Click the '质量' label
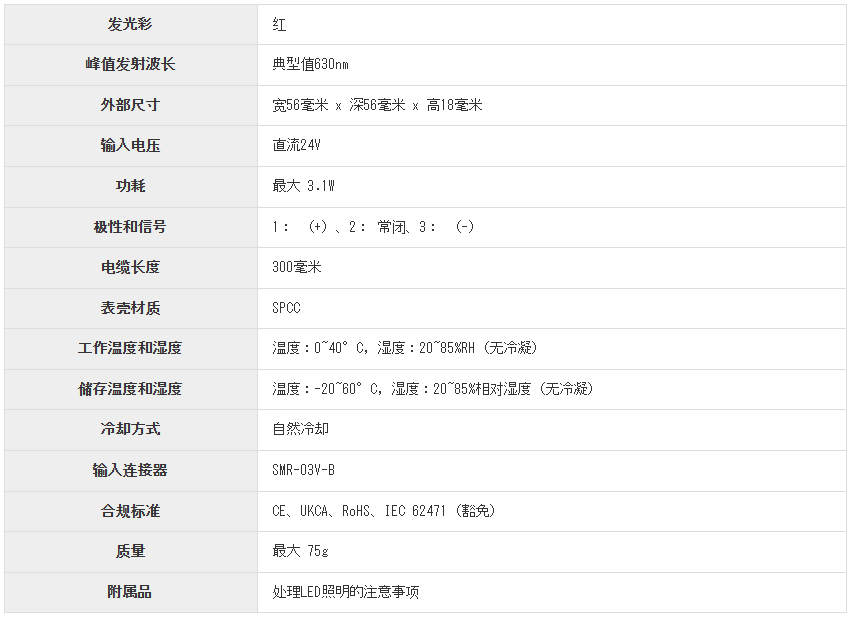Viewport: 853px width, 619px height. coord(130,552)
